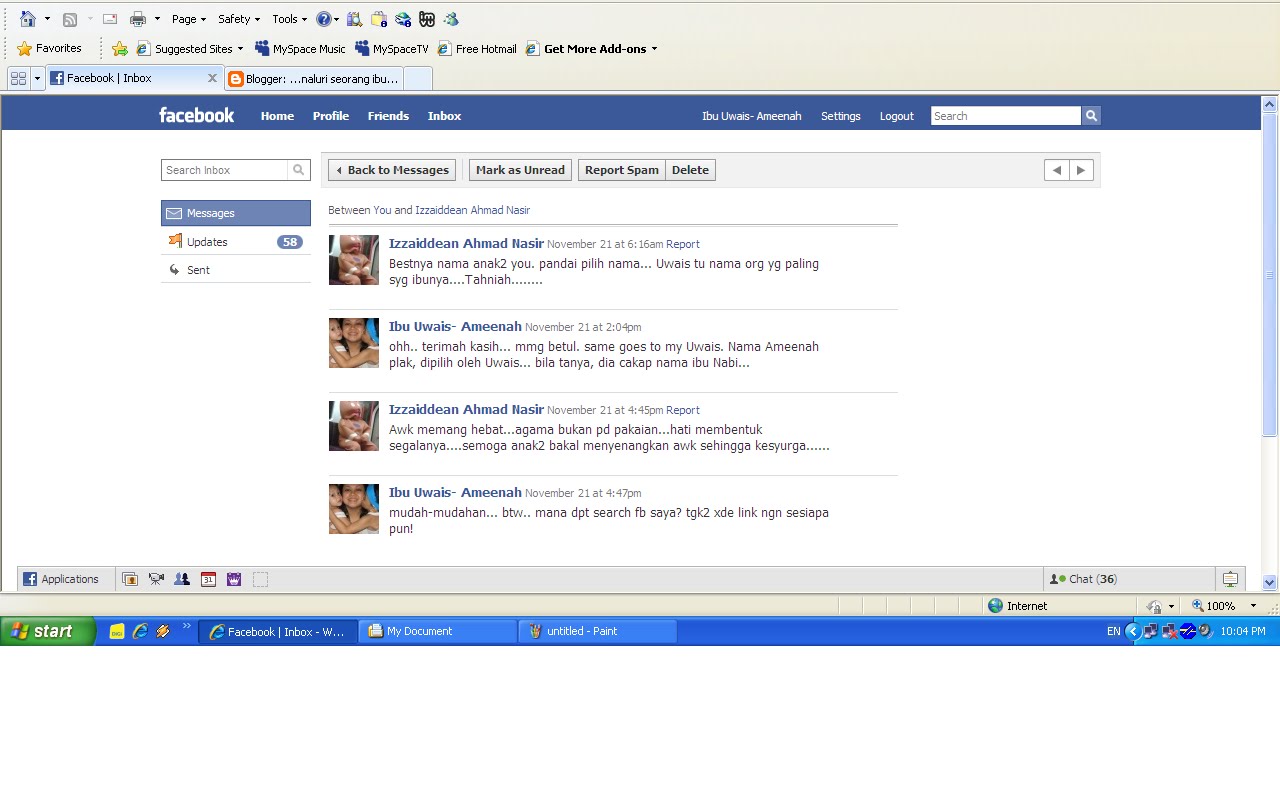Open Inbox in the Facebook navigation
1280x800 pixels.
pos(444,116)
